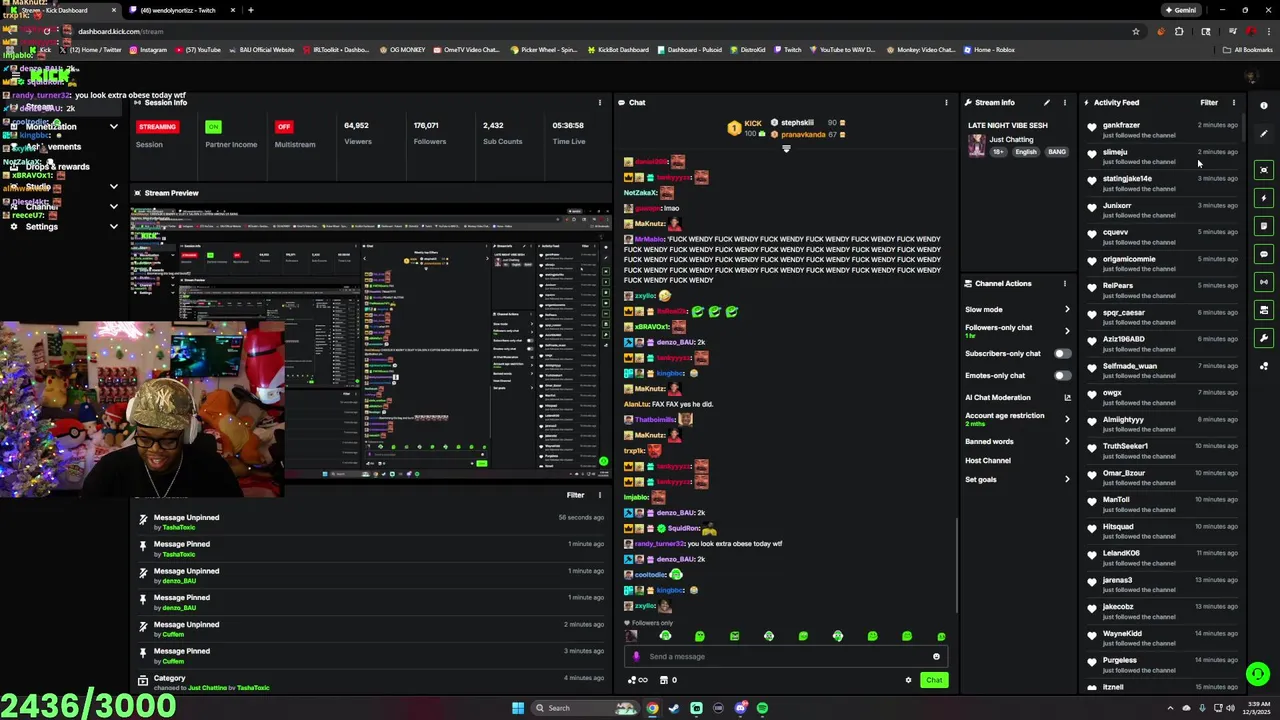
Task: Click the Stream Preview thumbnail
Action: [x=370, y=340]
